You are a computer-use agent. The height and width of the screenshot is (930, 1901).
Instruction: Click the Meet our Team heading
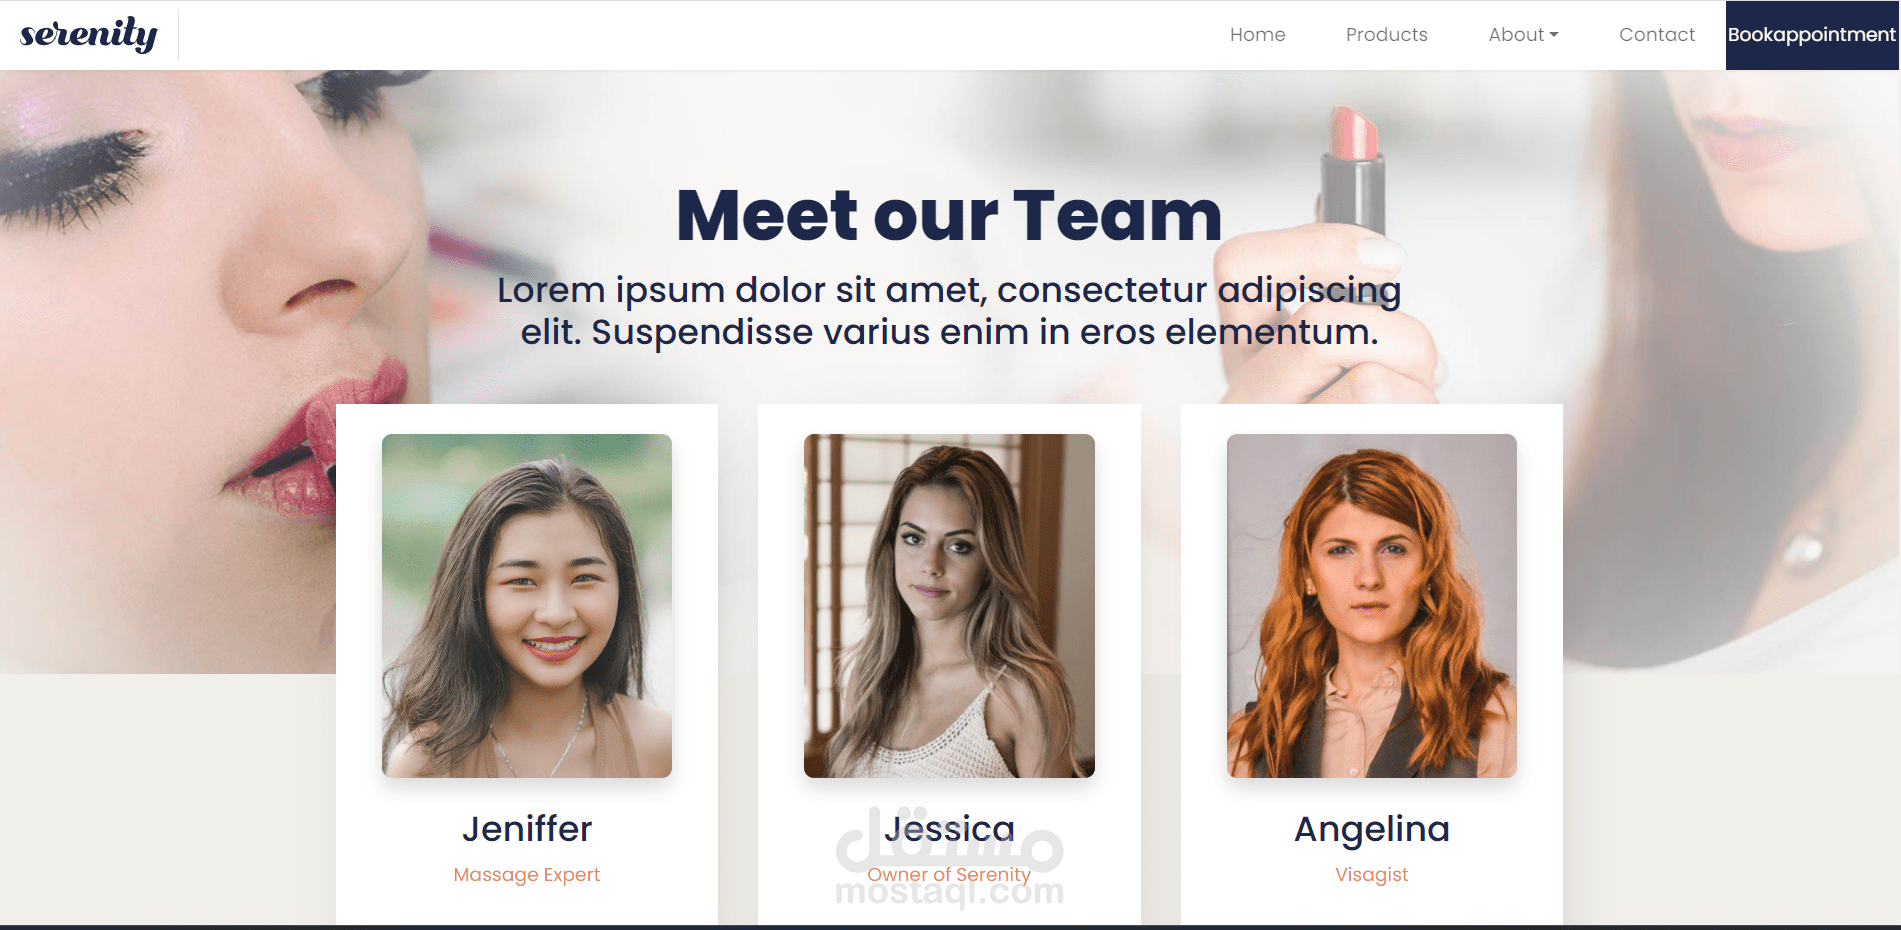[949, 216]
